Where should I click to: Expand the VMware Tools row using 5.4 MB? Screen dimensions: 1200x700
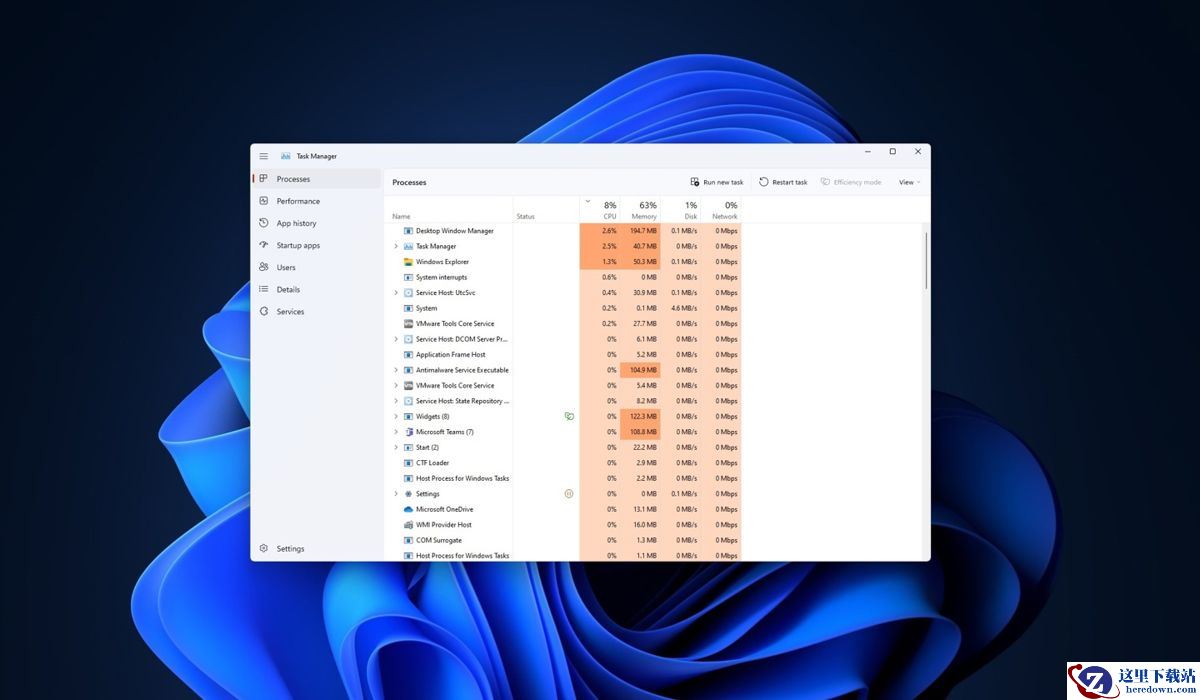coord(396,385)
